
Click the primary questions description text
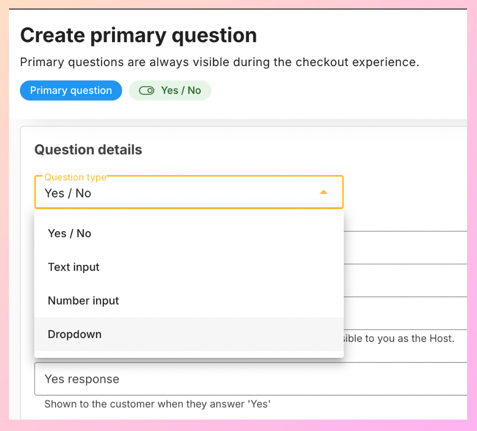point(220,62)
